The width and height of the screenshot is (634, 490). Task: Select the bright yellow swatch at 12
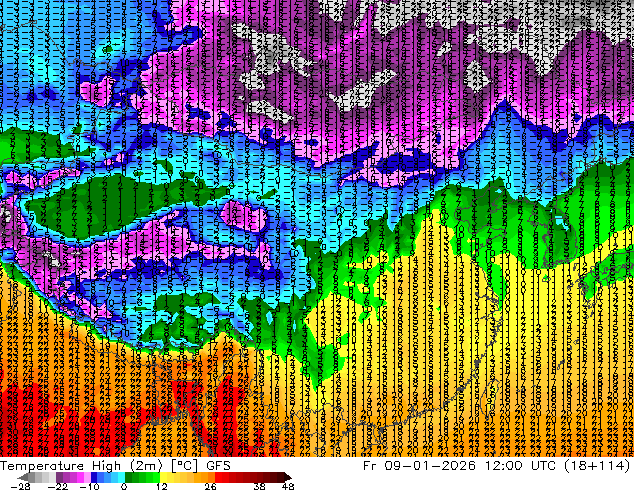[163, 477]
